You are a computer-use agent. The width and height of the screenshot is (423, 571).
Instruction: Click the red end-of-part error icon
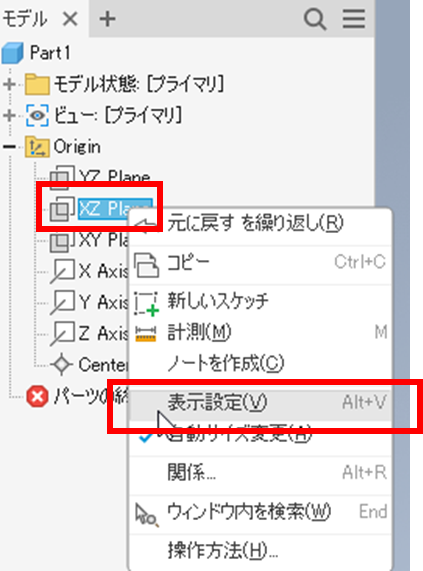click(x=37, y=396)
